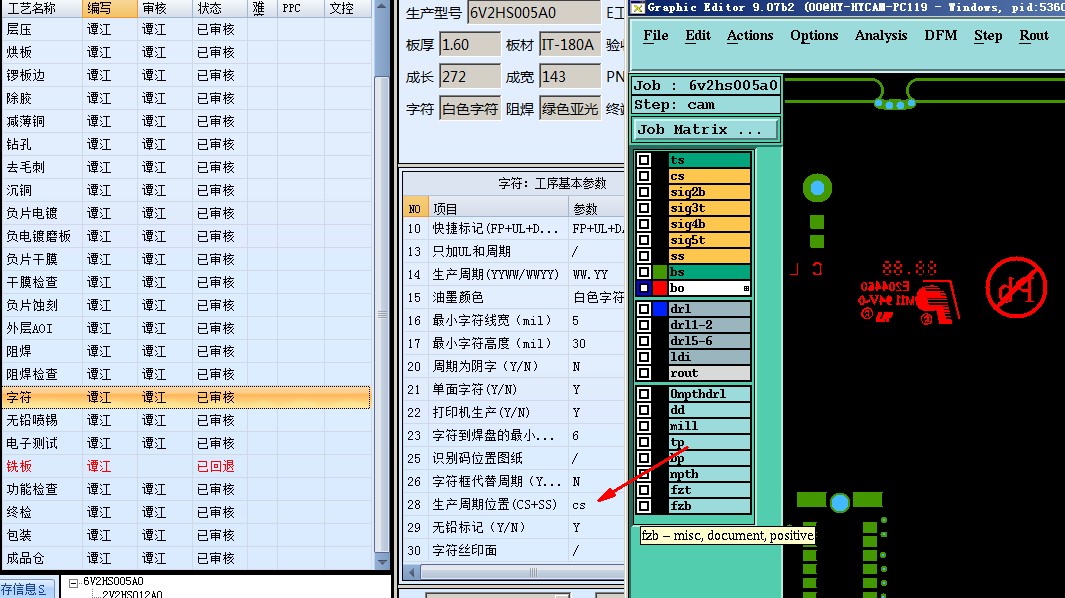Select parameter row 21 单面字符(Y/N)
This screenshot has height=598, width=1065.
(514, 390)
